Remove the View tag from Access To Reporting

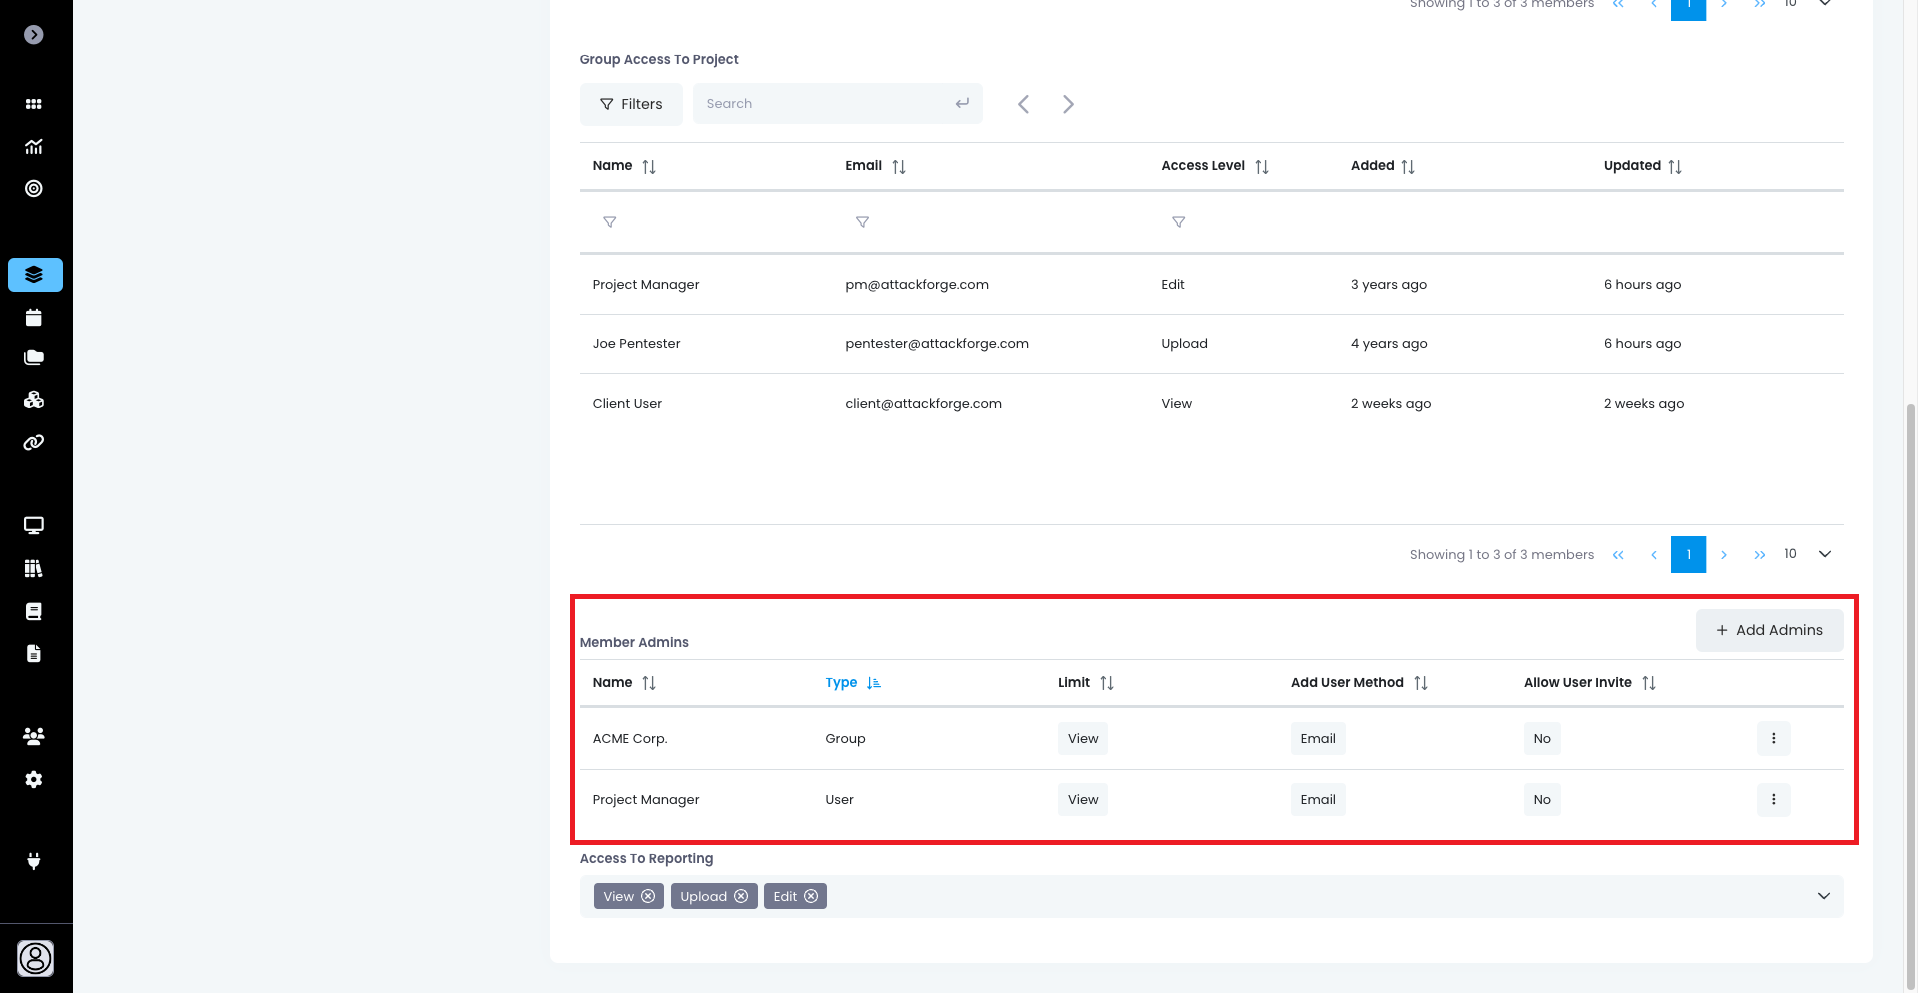click(648, 896)
